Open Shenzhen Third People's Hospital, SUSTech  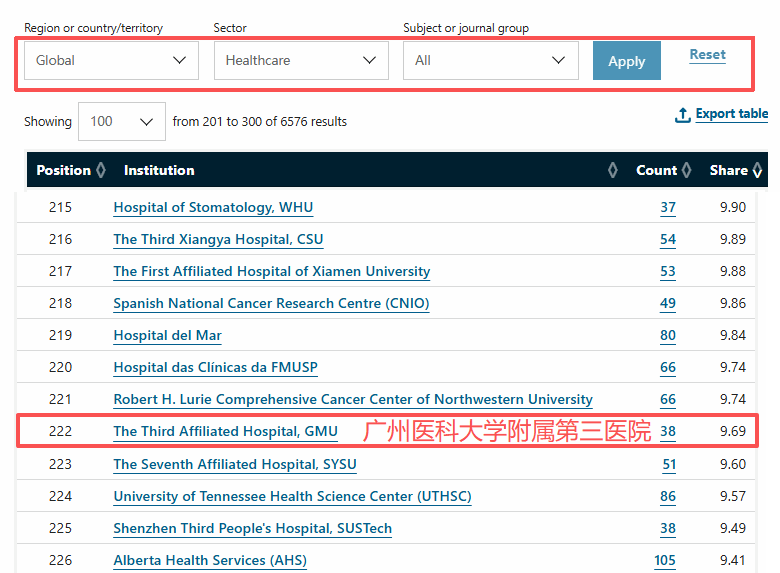tap(253, 528)
